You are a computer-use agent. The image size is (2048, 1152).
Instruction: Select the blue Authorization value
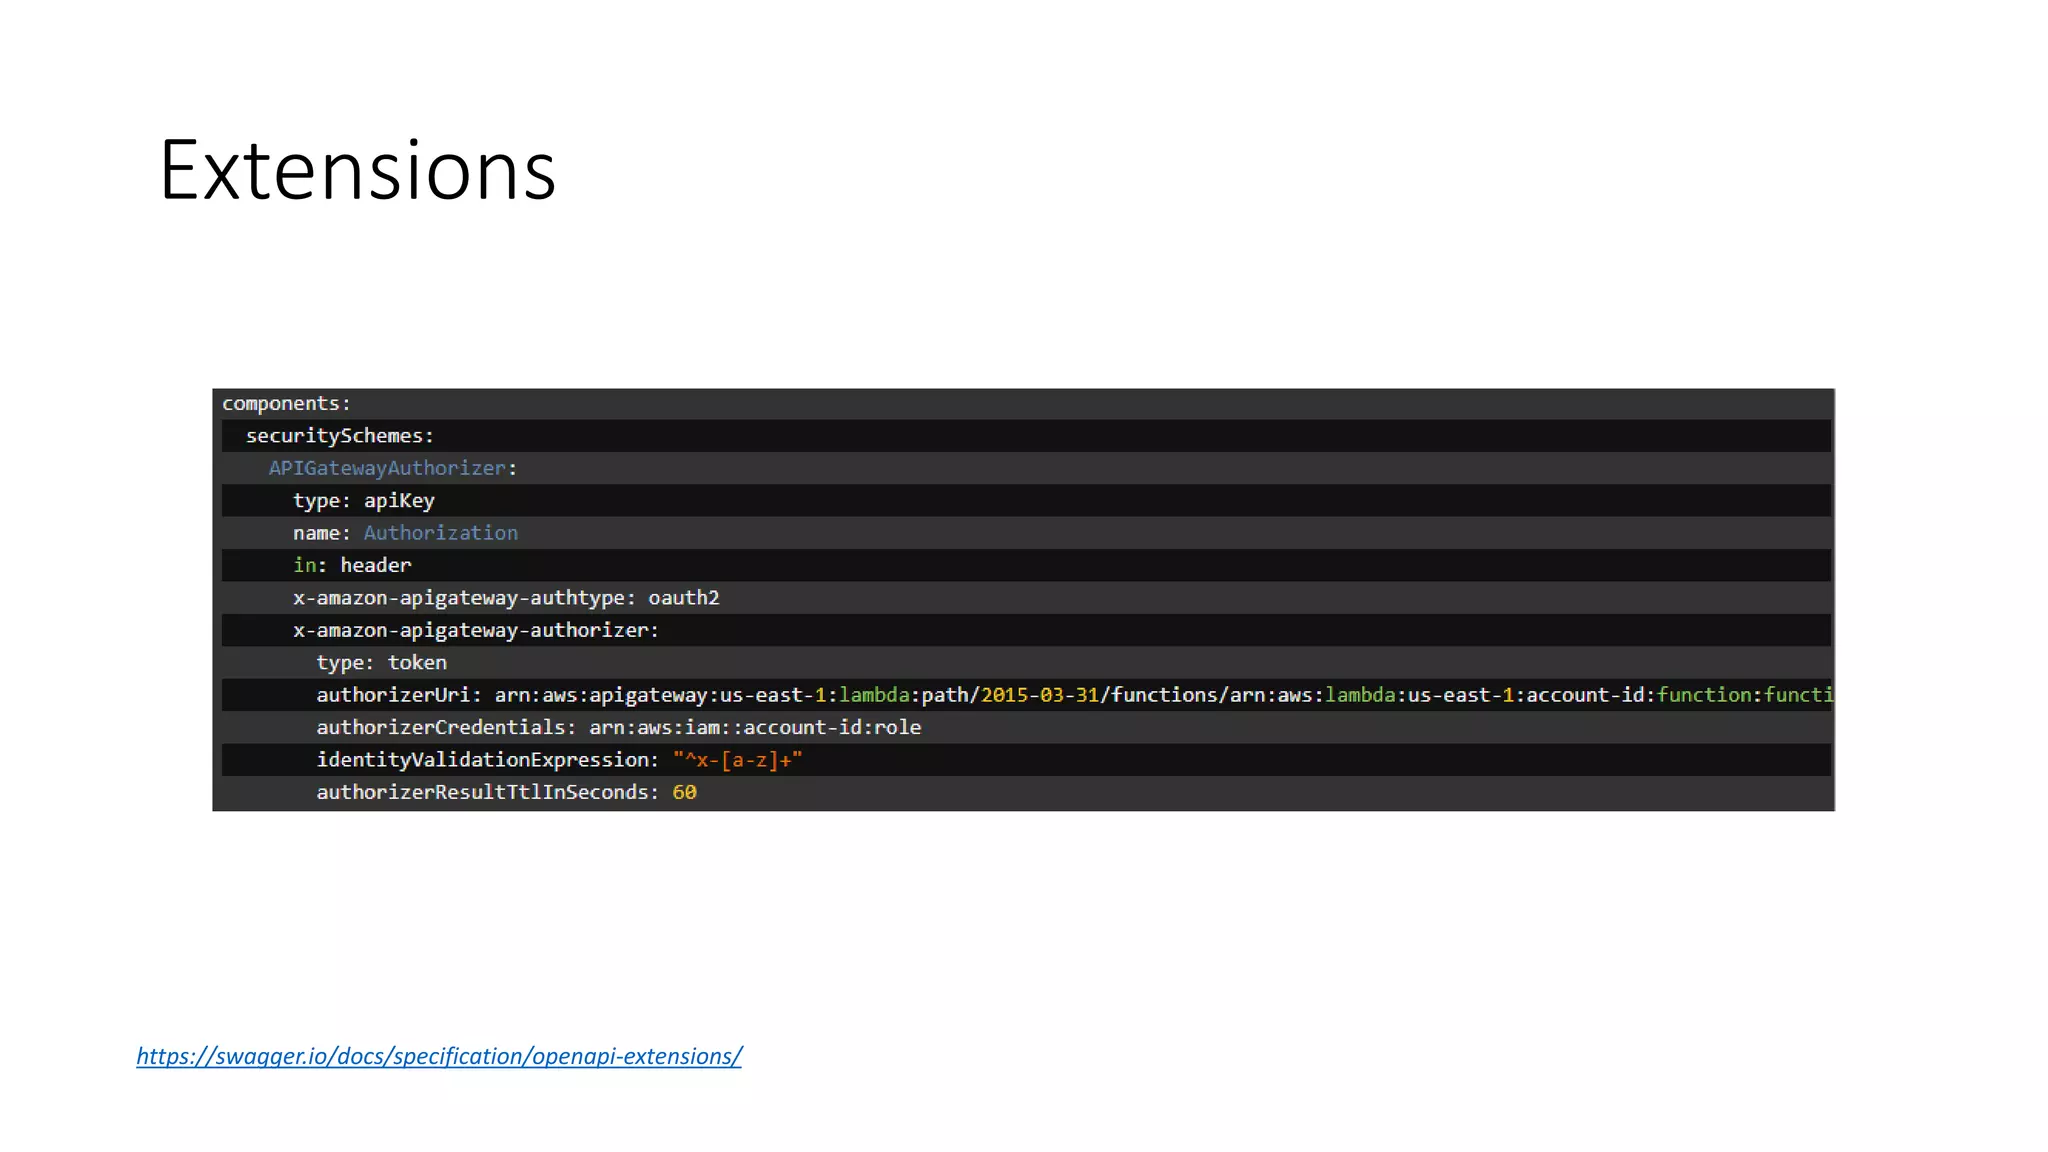[440, 533]
